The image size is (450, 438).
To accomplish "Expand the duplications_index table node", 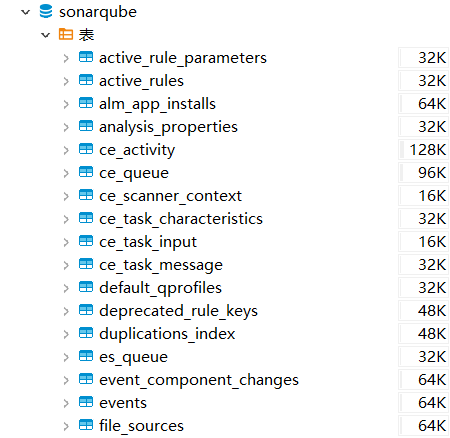I will 66,334.
